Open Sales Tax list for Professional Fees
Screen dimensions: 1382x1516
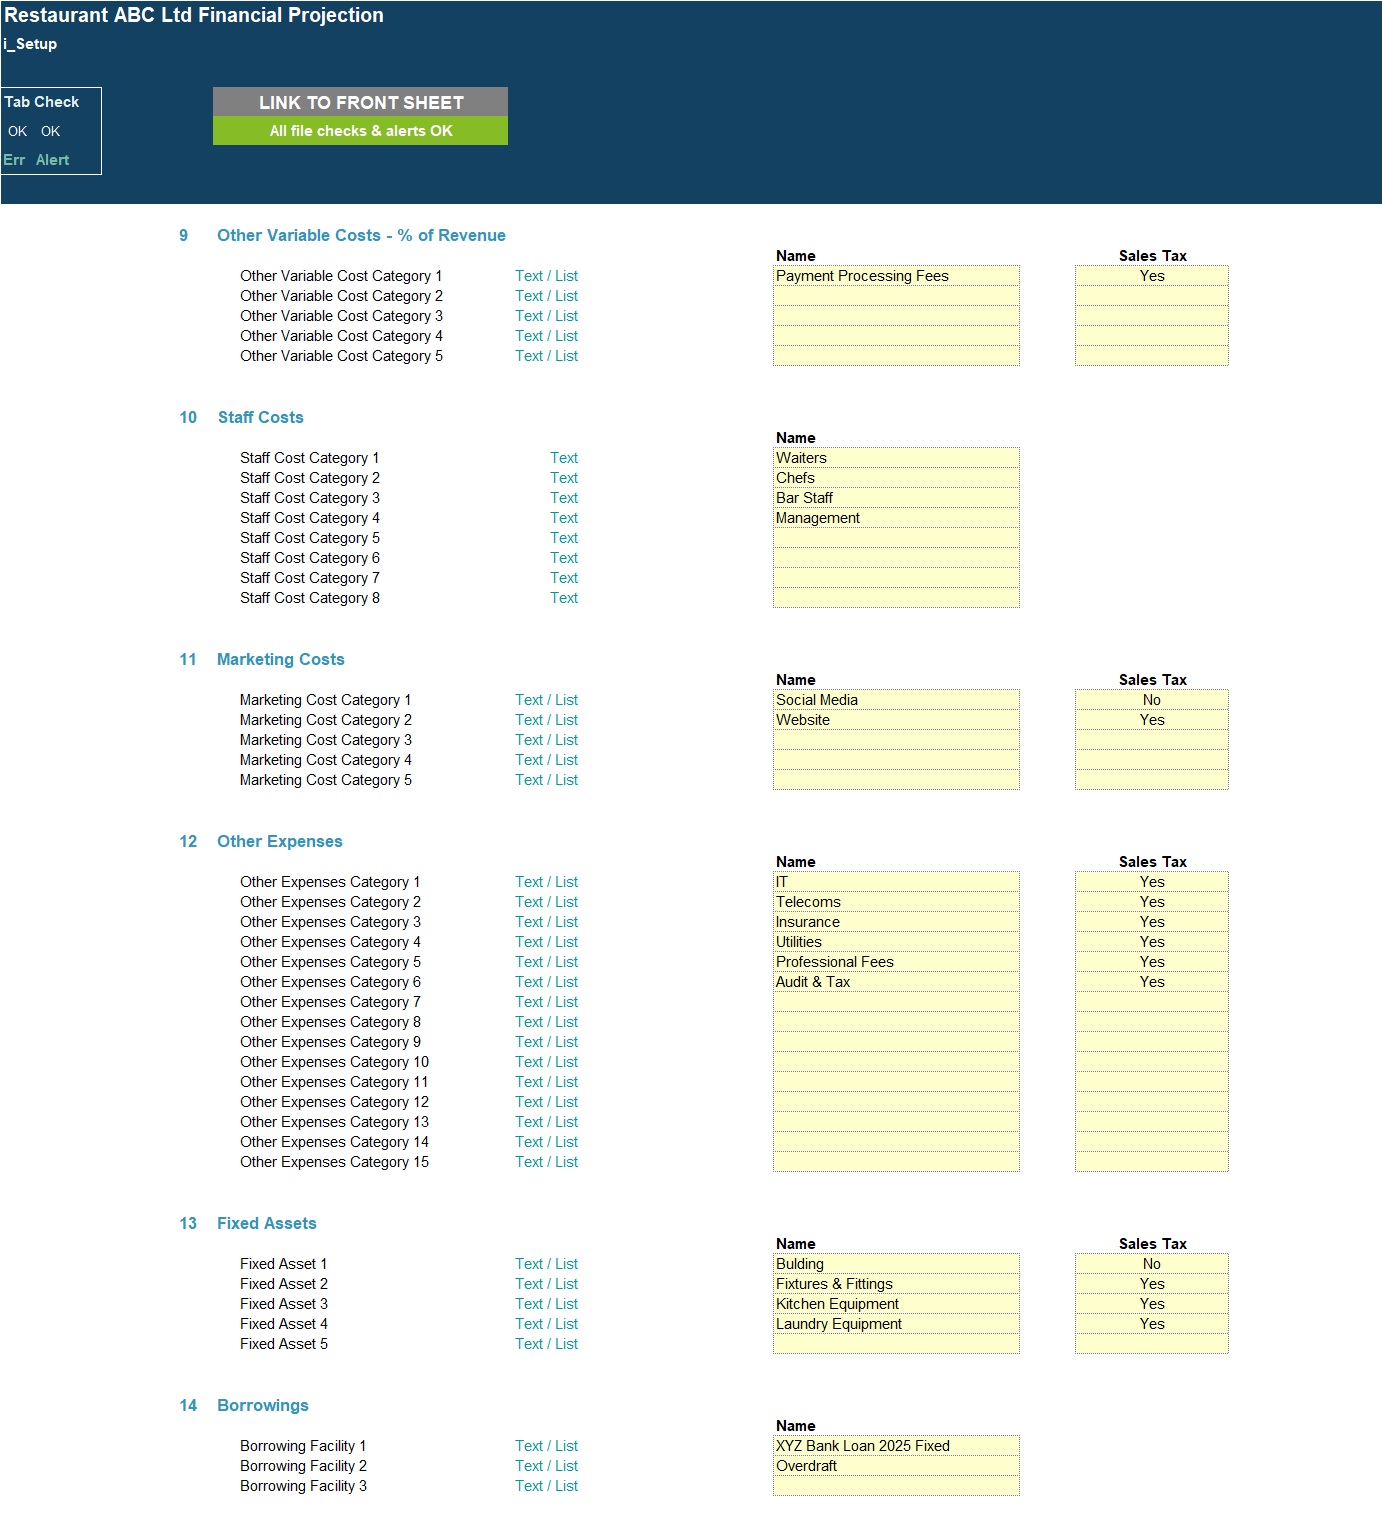pyautogui.click(x=1152, y=962)
